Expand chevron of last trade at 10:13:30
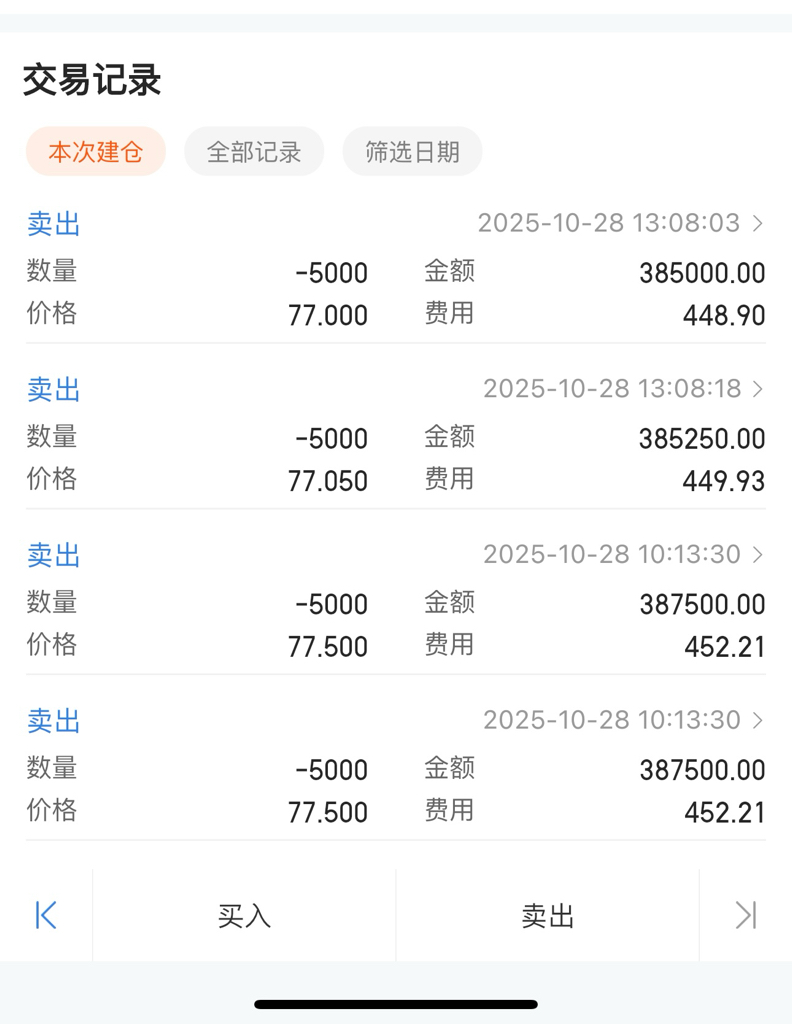This screenshot has width=792, height=1024. point(757,721)
